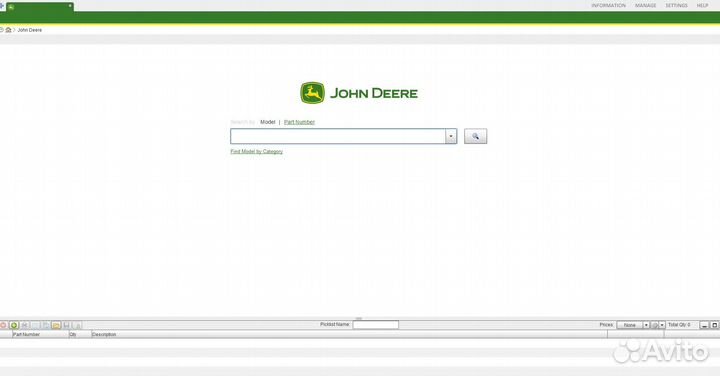Open the INFORMATION menu
Image resolution: width=720 pixels, height=376 pixels.
pyautogui.click(x=608, y=6)
